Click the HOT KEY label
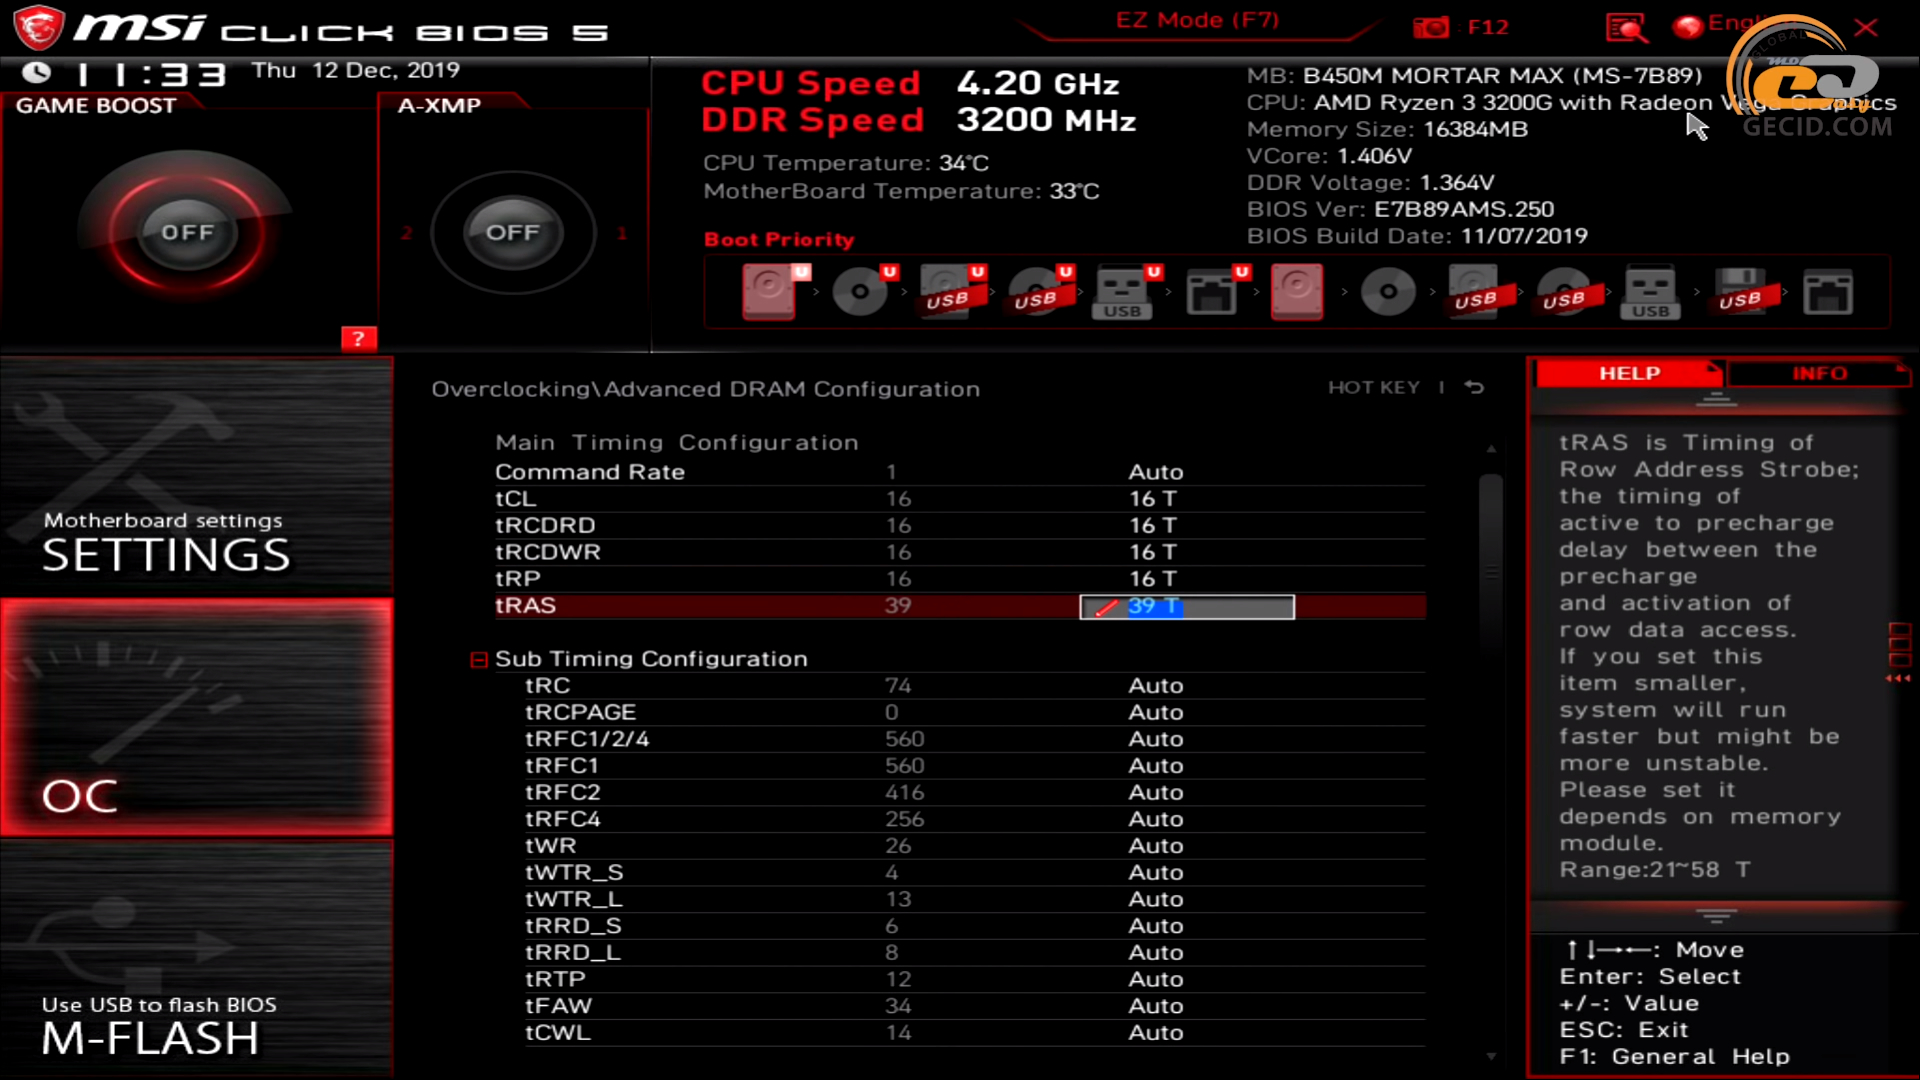 point(1373,388)
